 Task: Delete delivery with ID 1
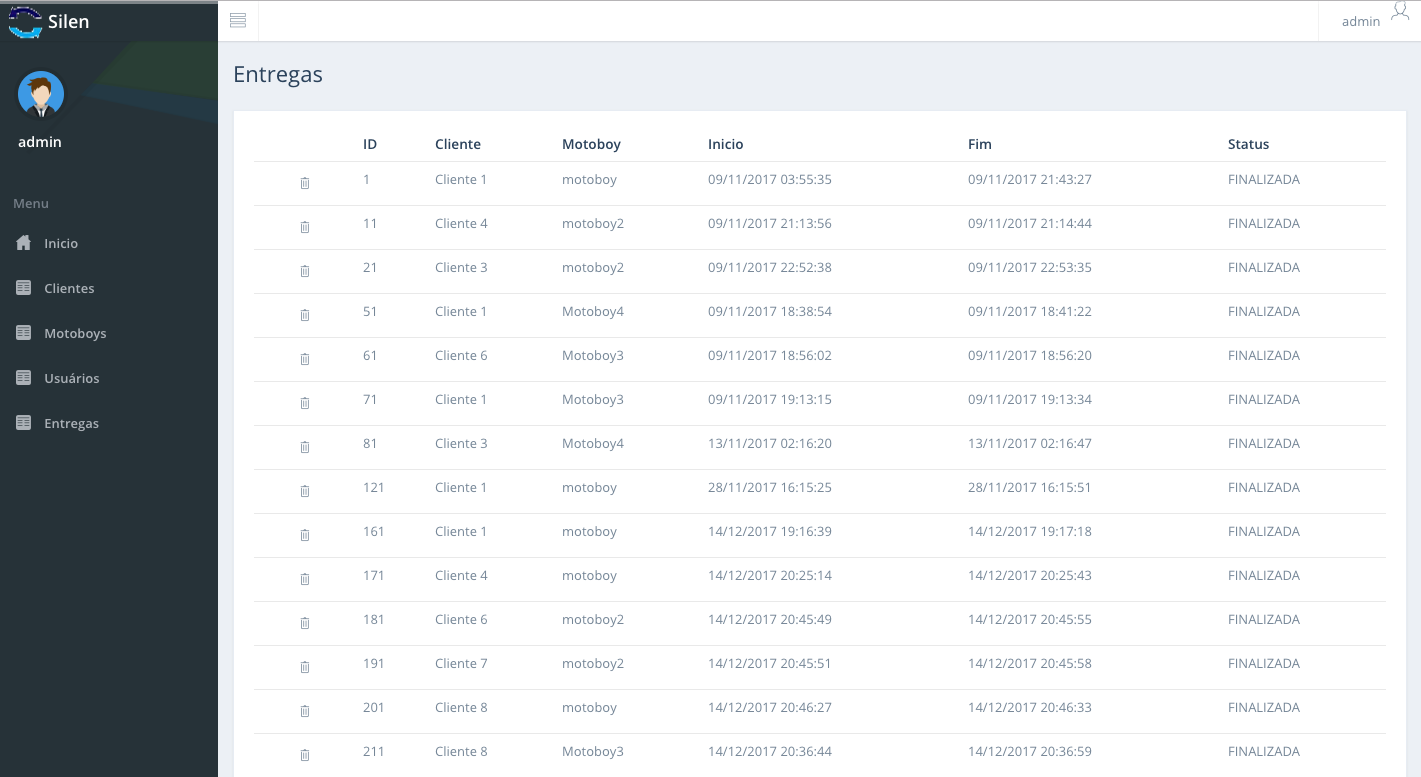point(305,183)
